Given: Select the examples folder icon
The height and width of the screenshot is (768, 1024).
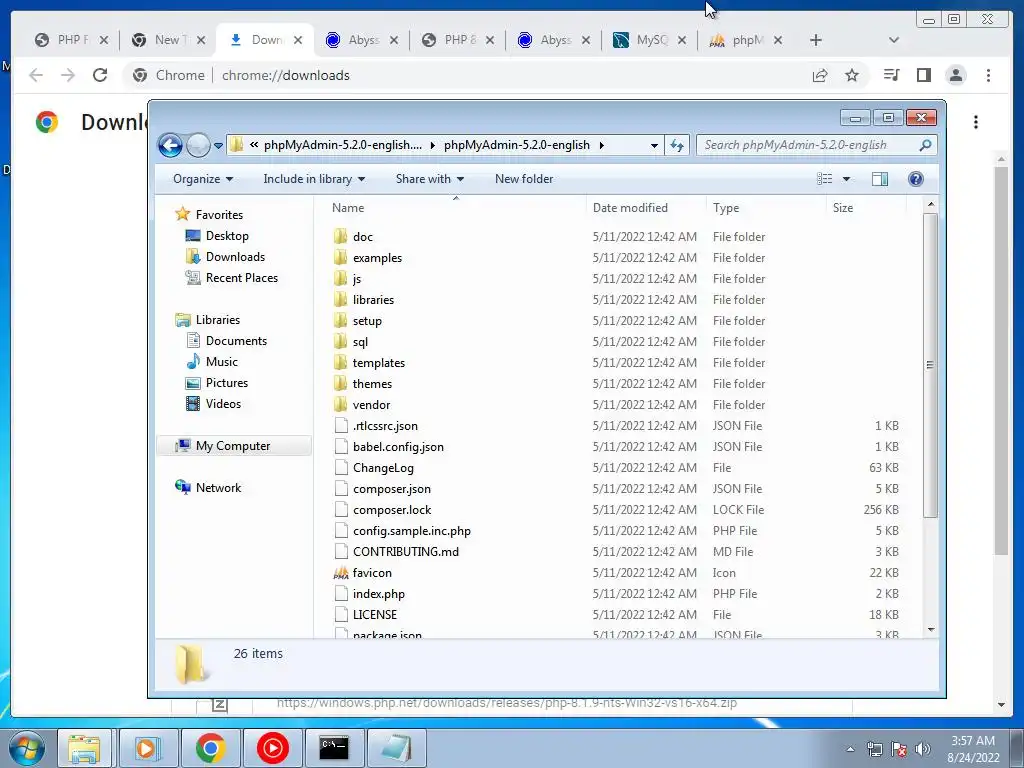Looking at the screenshot, I should click(340, 257).
